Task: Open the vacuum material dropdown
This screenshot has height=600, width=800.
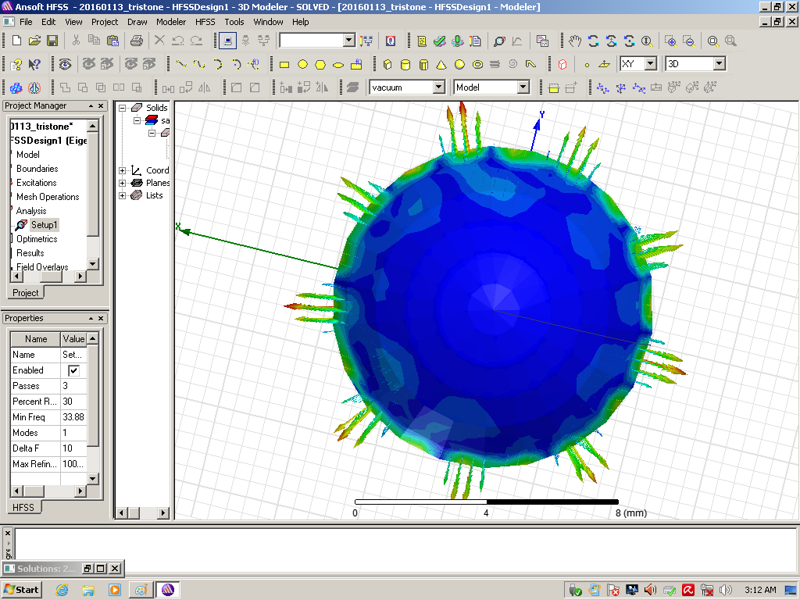Action: tap(438, 88)
